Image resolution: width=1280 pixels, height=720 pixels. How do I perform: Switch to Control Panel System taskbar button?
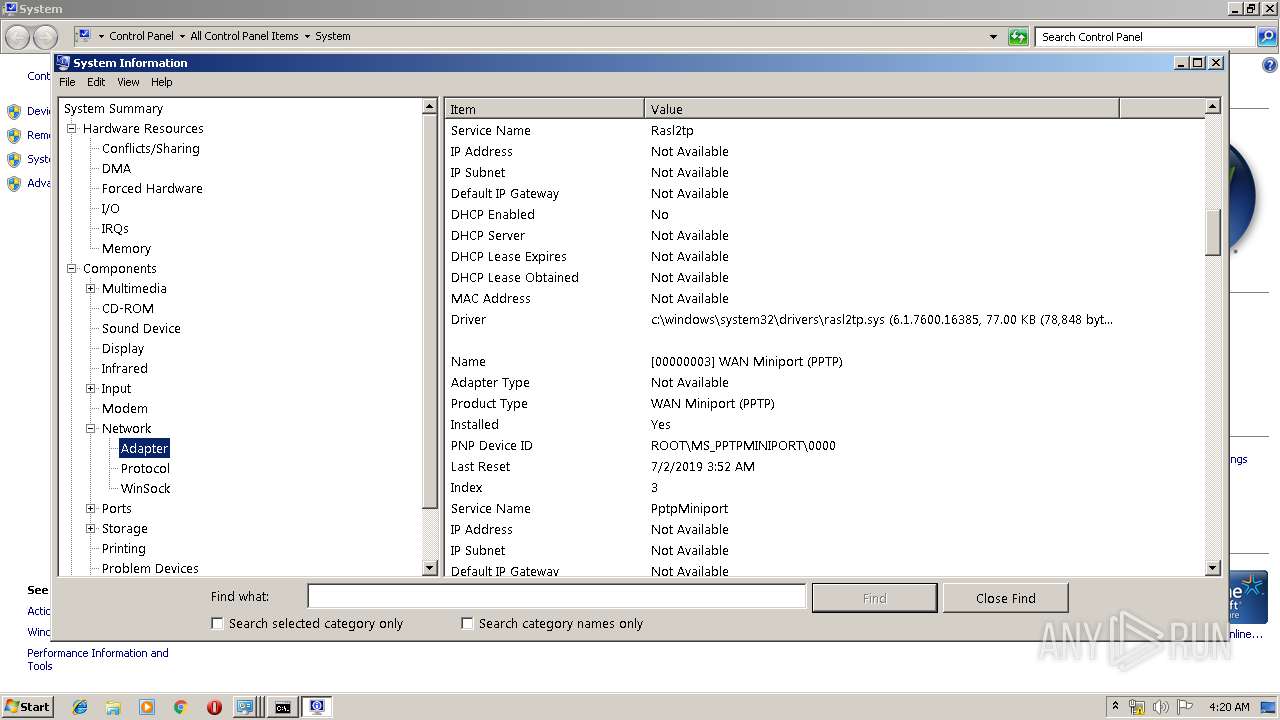[246, 706]
